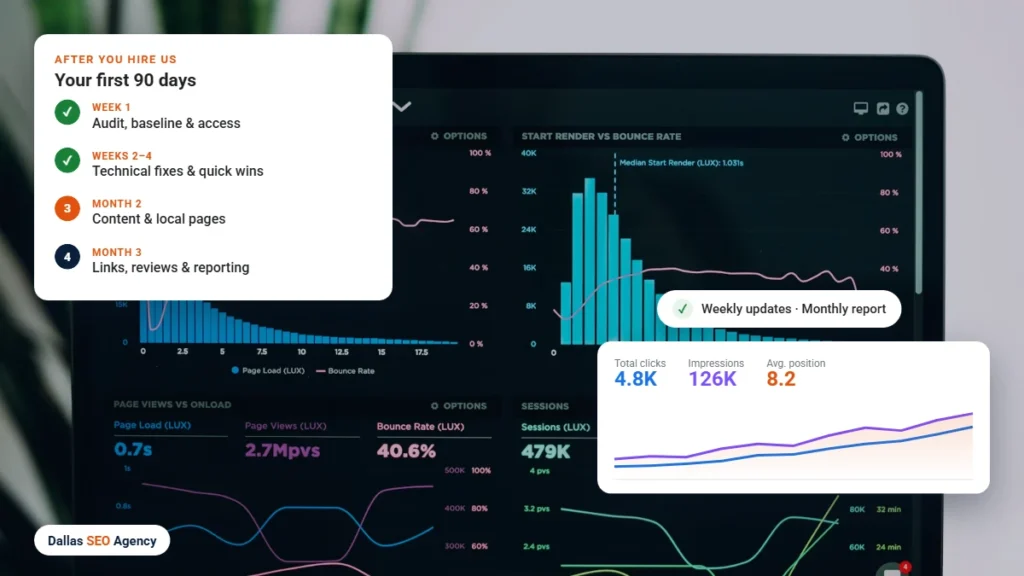Click the AFTER YOU HIRE US label
1024x576 pixels.
(116, 59)
